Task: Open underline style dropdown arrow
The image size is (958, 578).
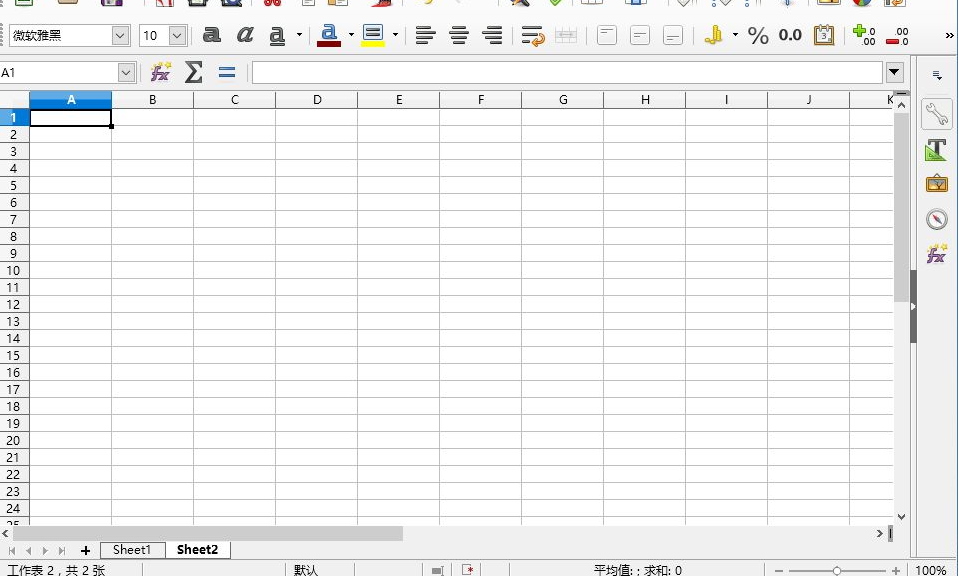Action: pyautogui.click(x=299, y=35)
